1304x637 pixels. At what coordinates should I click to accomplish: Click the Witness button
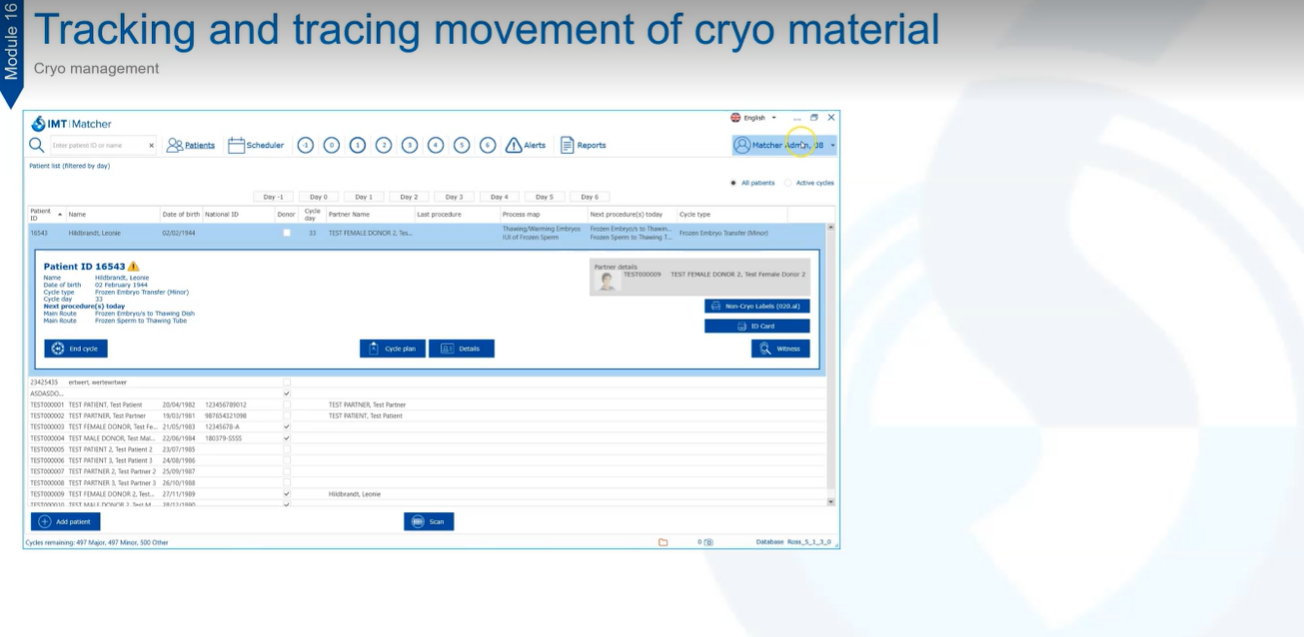[x=780, y=349]
